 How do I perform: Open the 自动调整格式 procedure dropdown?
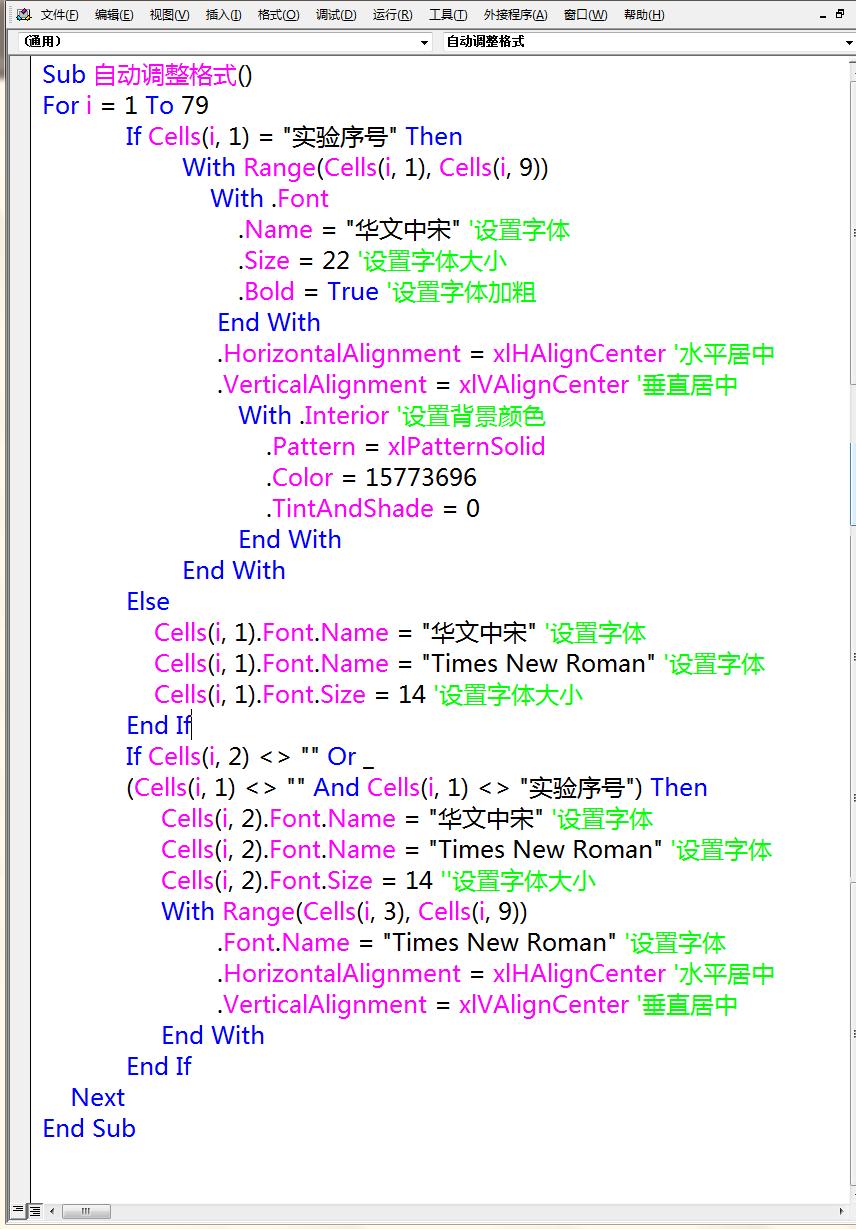(846, 42)
